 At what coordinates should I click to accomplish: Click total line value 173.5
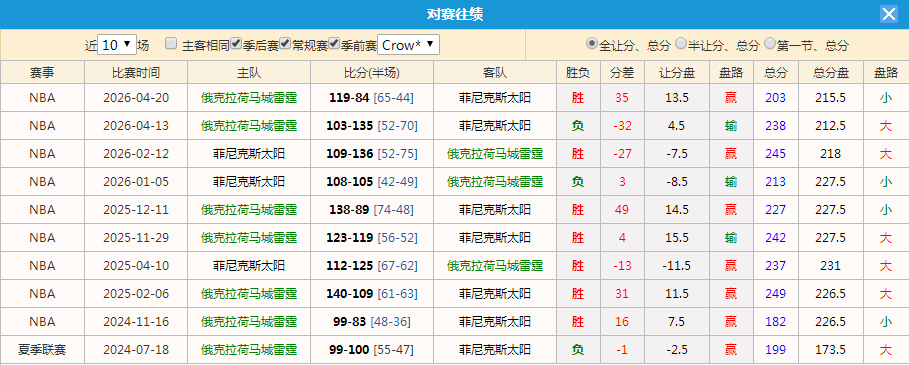[x=831, y=349]
